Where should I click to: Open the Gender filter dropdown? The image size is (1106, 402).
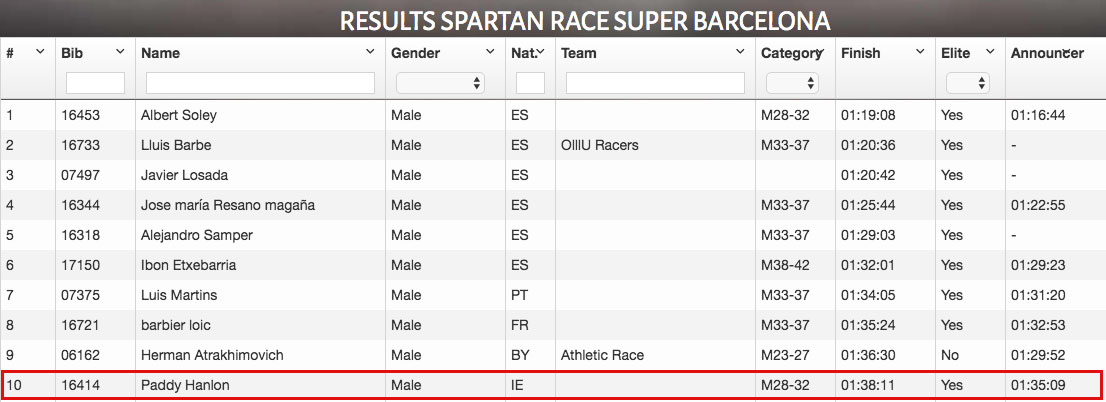pyautogui.click(x=441, y=83)
